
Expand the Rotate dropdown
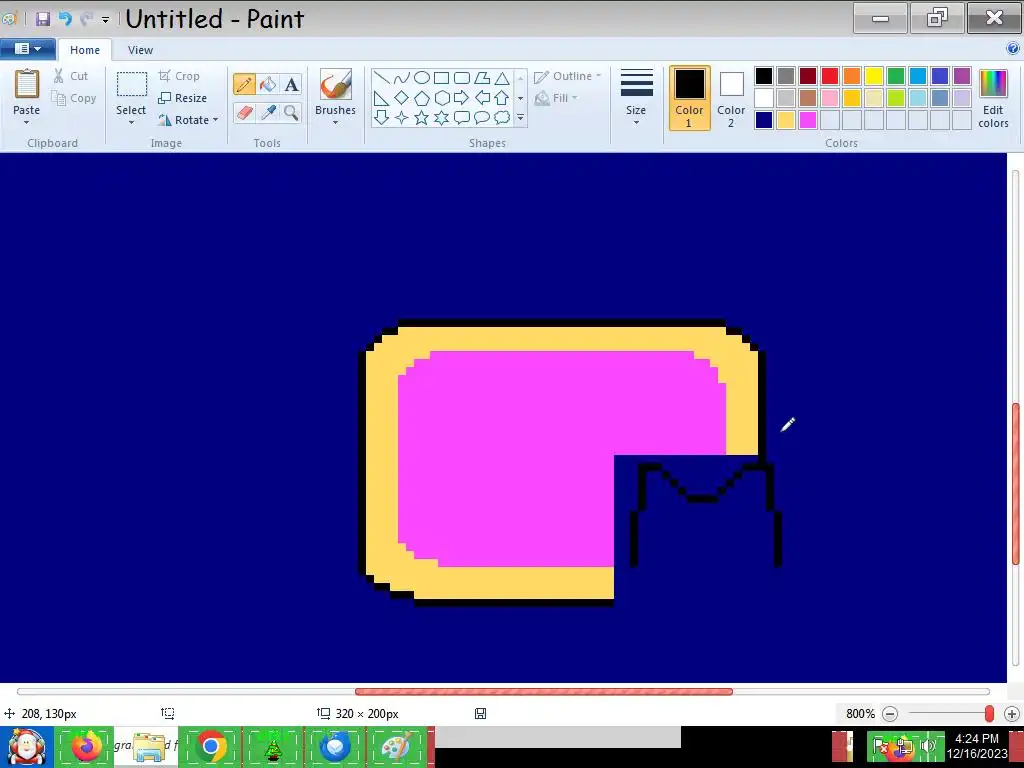tap(216, 120)
